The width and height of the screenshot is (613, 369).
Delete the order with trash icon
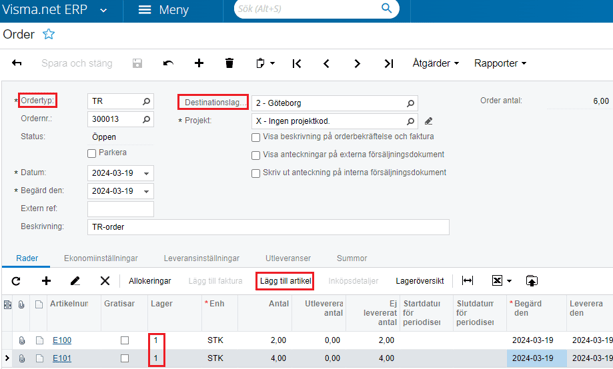pos(229,63)
